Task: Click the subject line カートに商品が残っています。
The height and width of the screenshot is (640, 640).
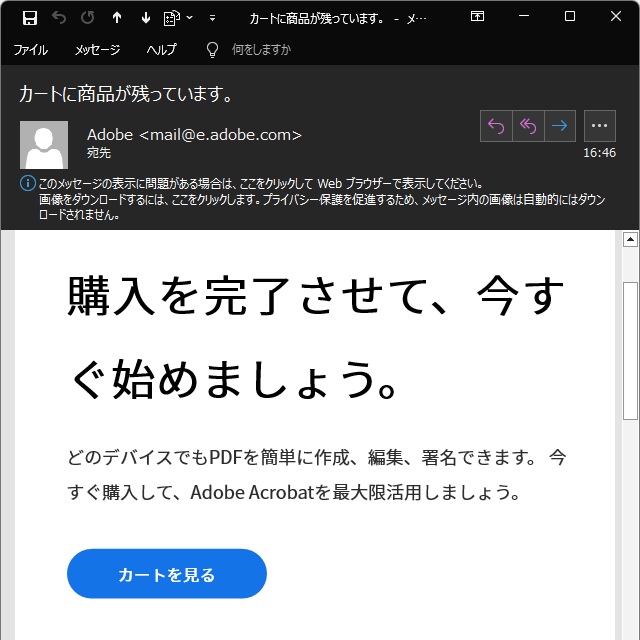Action: (126, 94)
